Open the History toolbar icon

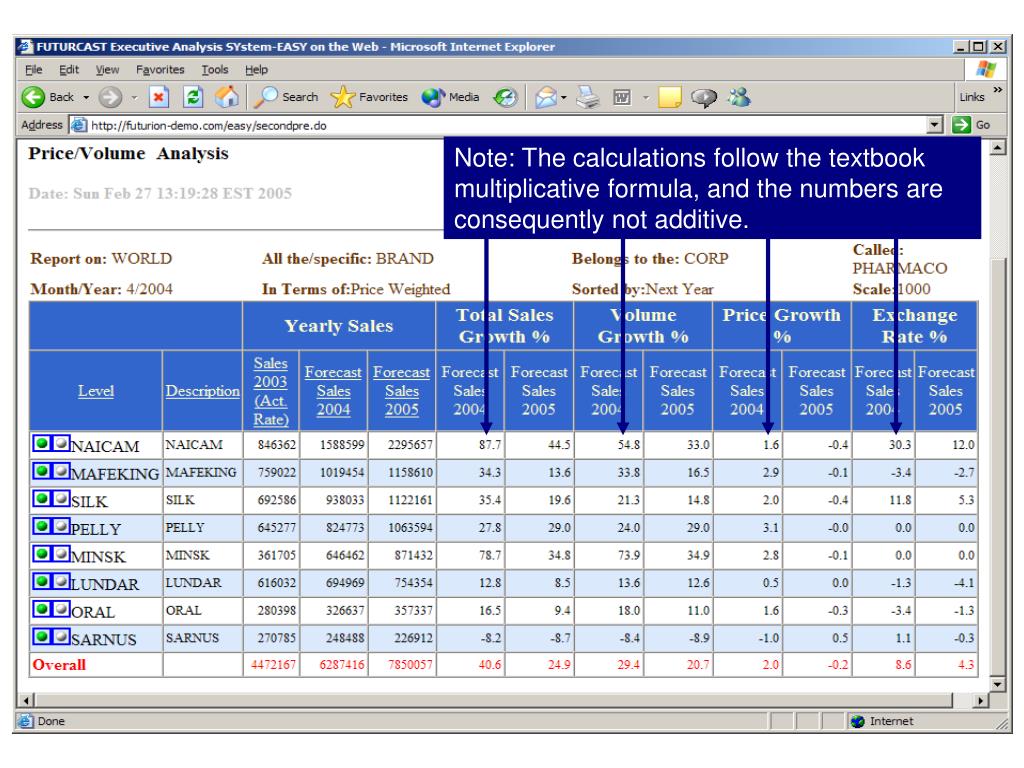pos(505,97)
